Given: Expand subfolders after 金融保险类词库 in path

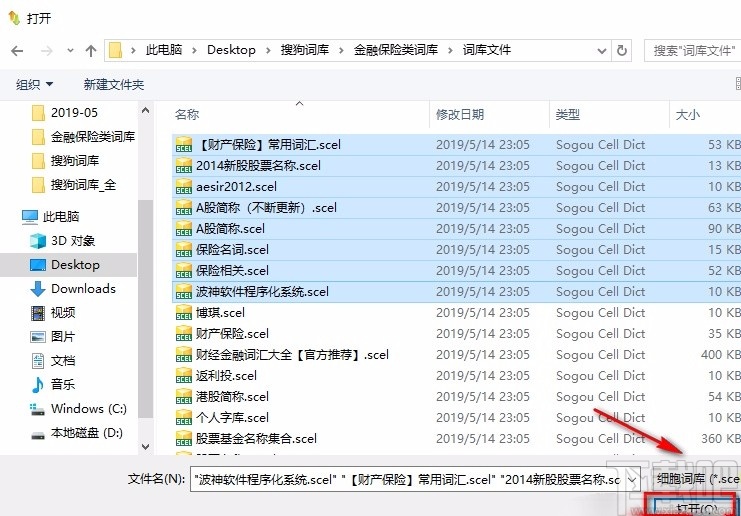Looking at the screenshot, I should coord(450,50).
